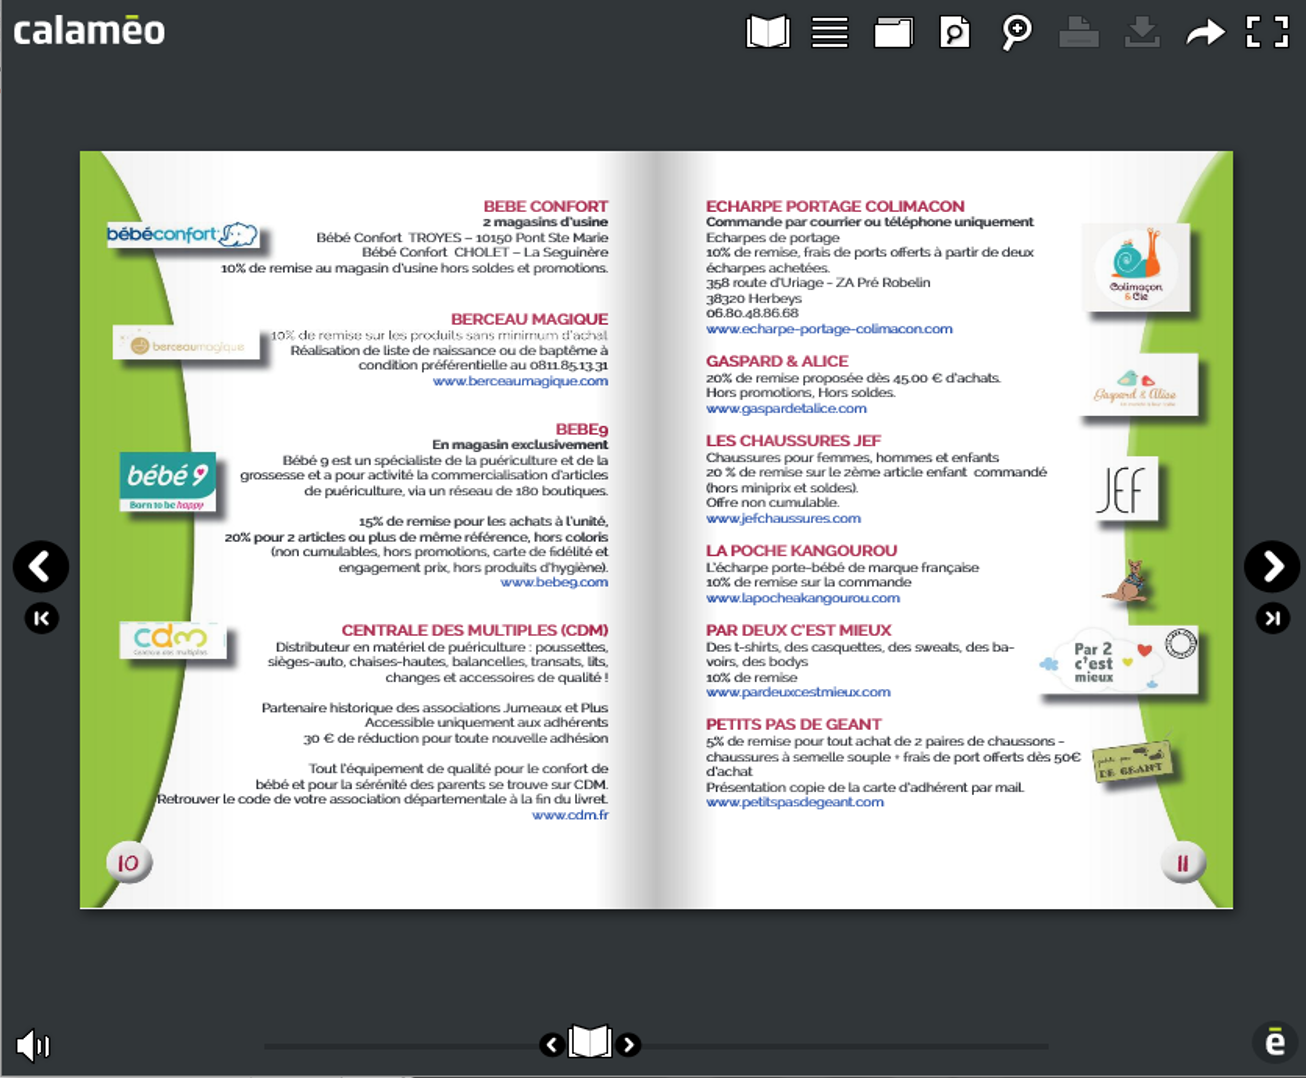
Task: Open www.bebe9.com link
Action: (x=554, y=582)
